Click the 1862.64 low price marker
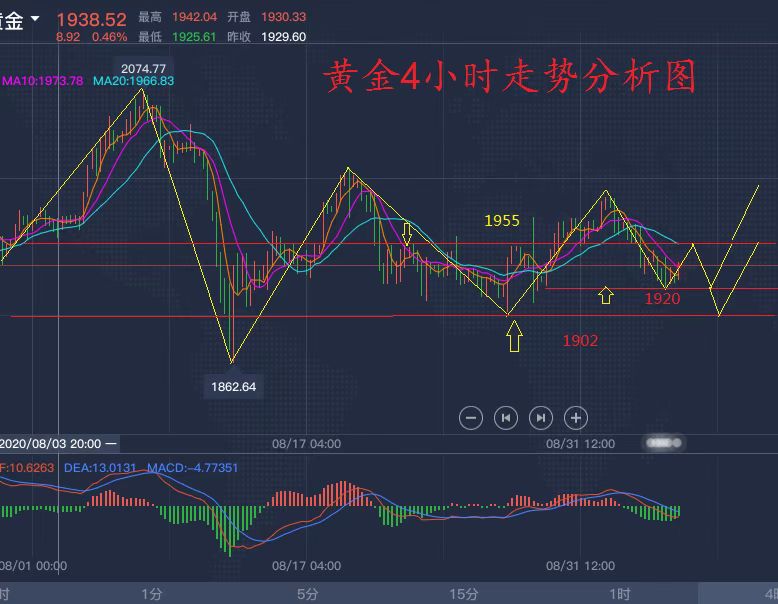 [x=233, y=386]
